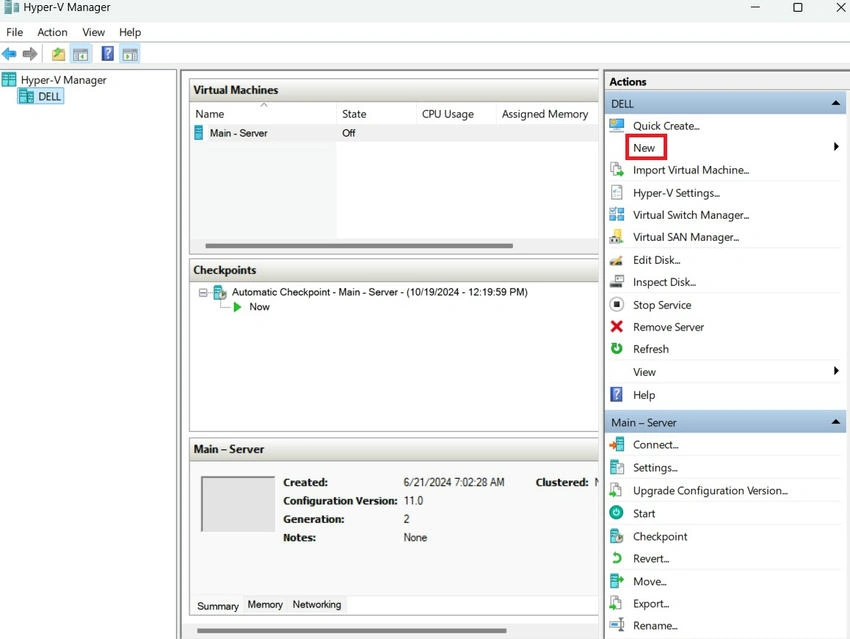The image size is (850, 639).
Task: Click the green Revert arrow icon
Action: point(616,558)
